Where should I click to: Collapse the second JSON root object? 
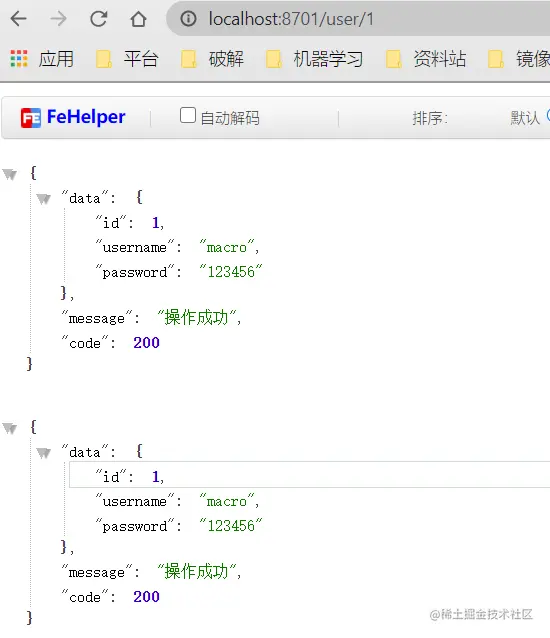9,428
